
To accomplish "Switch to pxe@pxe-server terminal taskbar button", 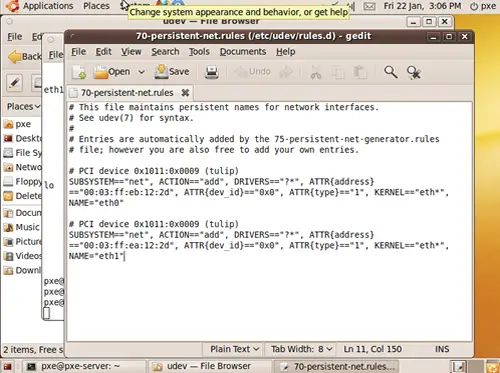I will 84,366.
